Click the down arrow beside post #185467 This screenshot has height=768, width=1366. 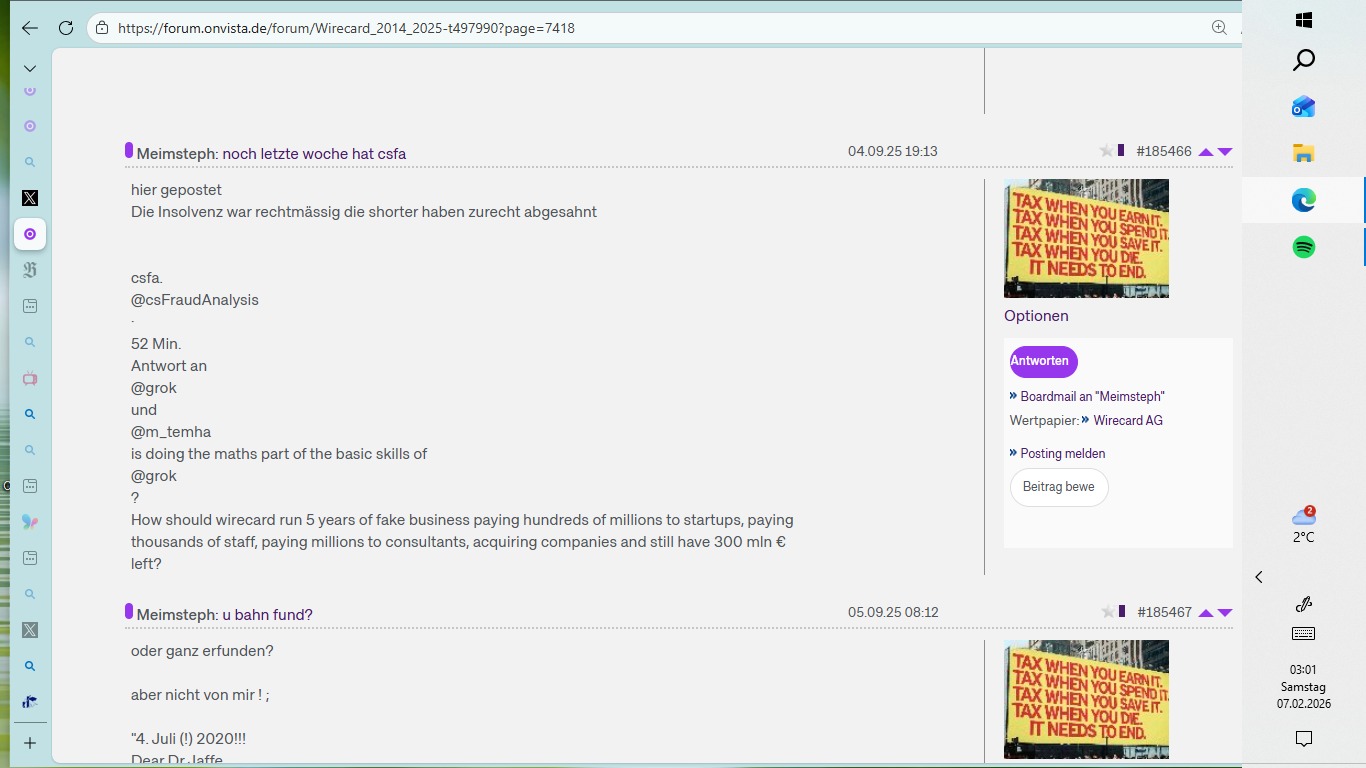tap(1225, 613)
